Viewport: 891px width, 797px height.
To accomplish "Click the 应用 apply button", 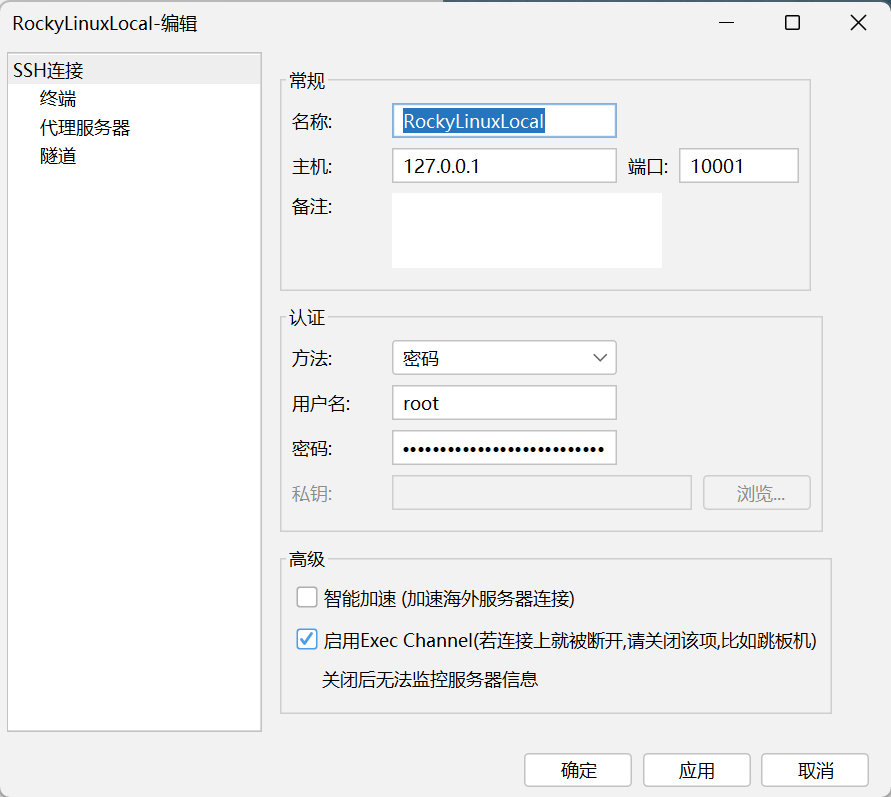I will click(697, 770).
